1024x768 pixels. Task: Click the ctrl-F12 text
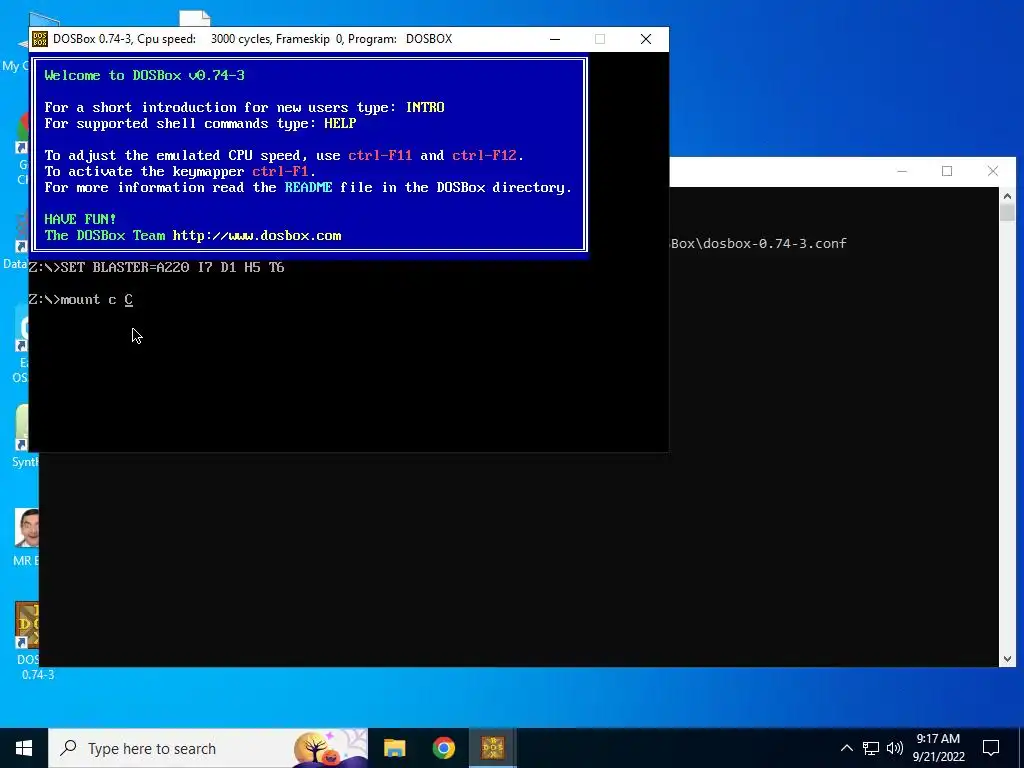tap(484, 155)
